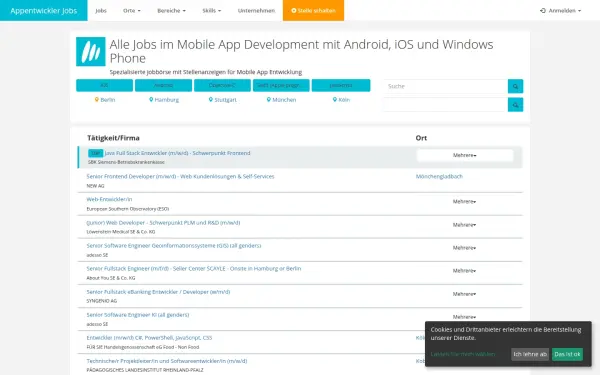600x375 pixels.
Task: Open Entwickler C#, PowerShell, JavaScript, CSS job
Action: click(149, 338)
